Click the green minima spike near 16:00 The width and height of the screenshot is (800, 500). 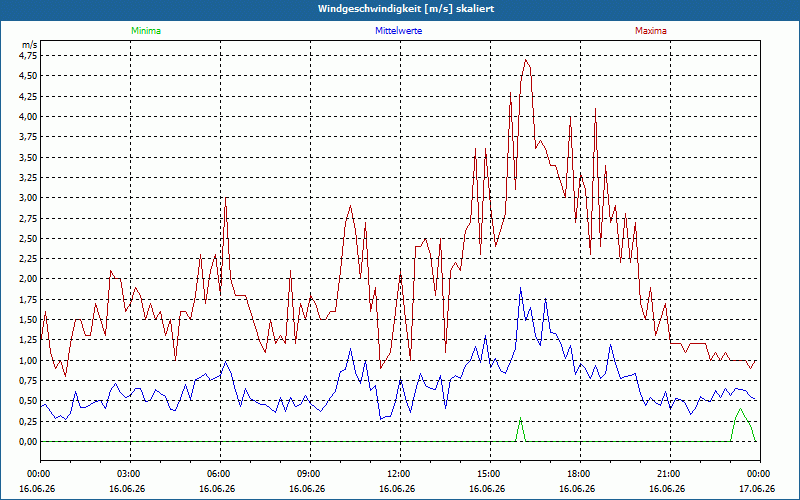click(x=520, y=430)
